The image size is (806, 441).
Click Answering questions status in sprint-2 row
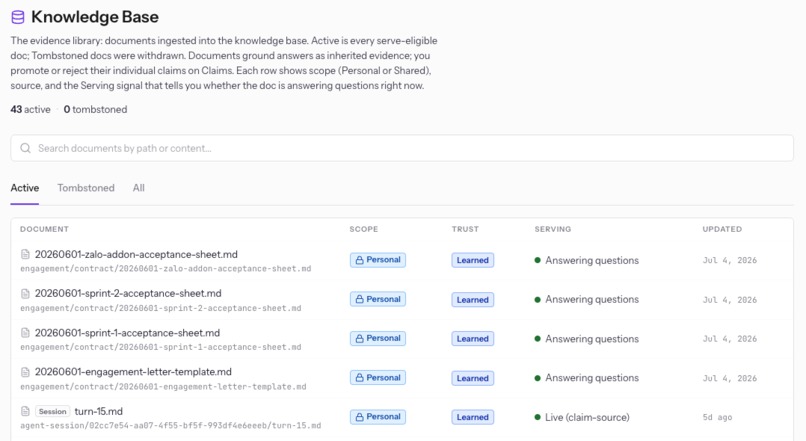(x=587, y=299)
